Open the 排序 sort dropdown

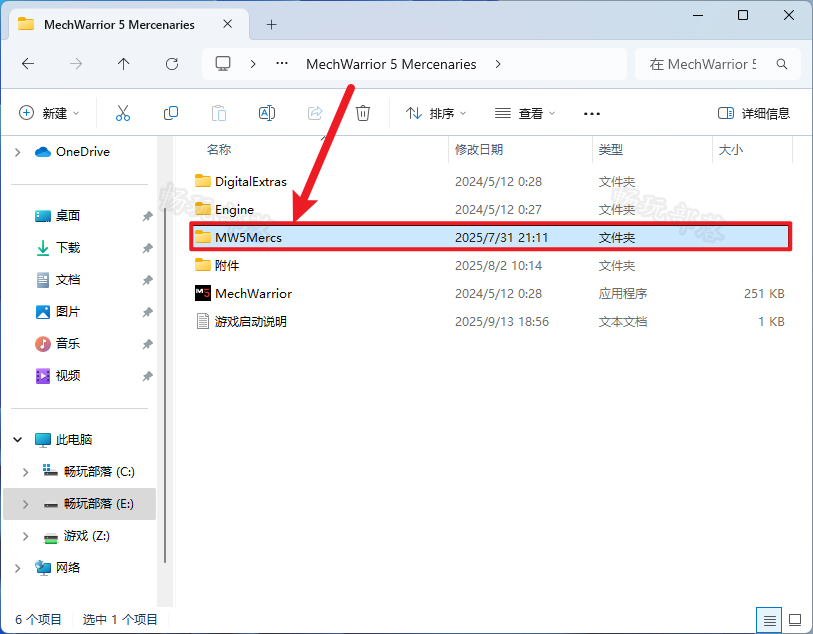pos(436,113)
